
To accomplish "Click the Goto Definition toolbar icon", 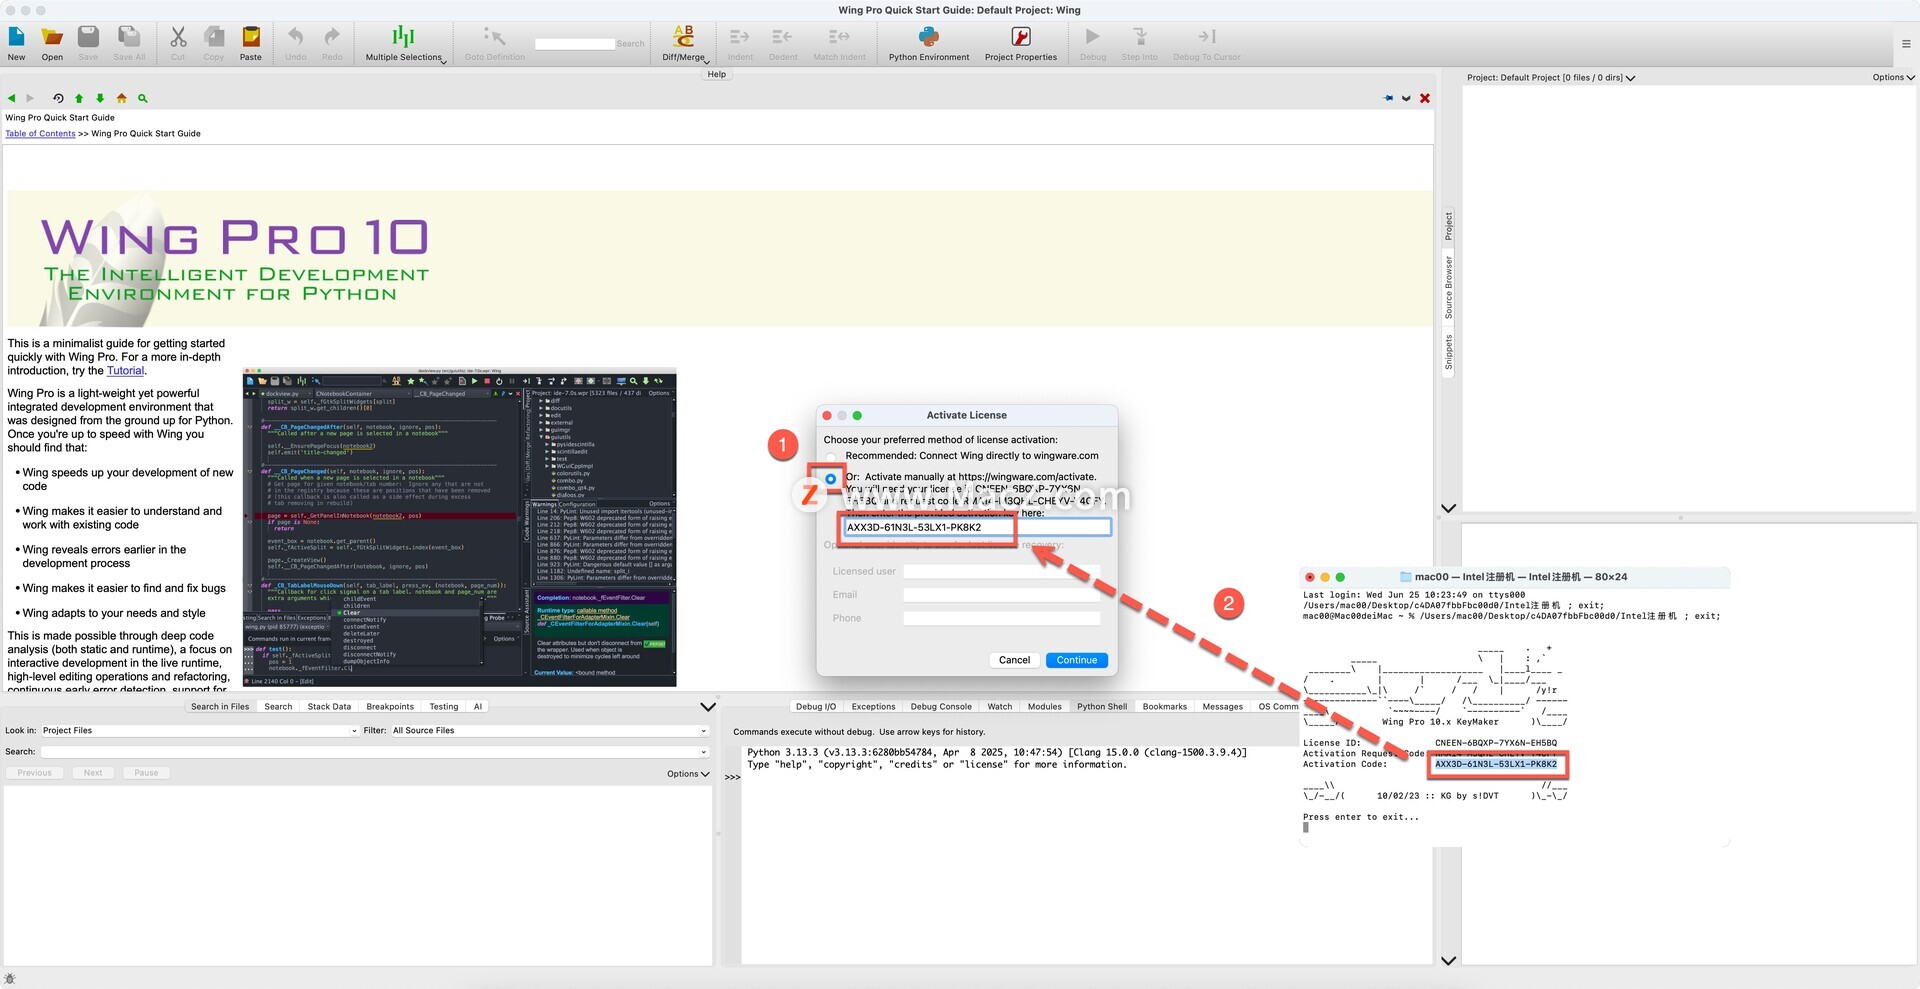I will point(494,37).
